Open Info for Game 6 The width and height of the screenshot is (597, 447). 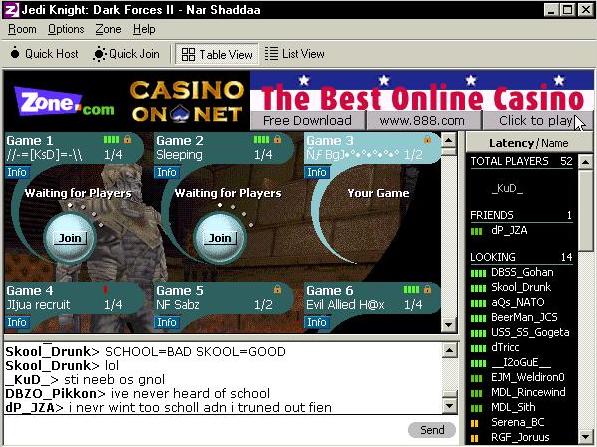pyautogui.click(x=317, y=322)
